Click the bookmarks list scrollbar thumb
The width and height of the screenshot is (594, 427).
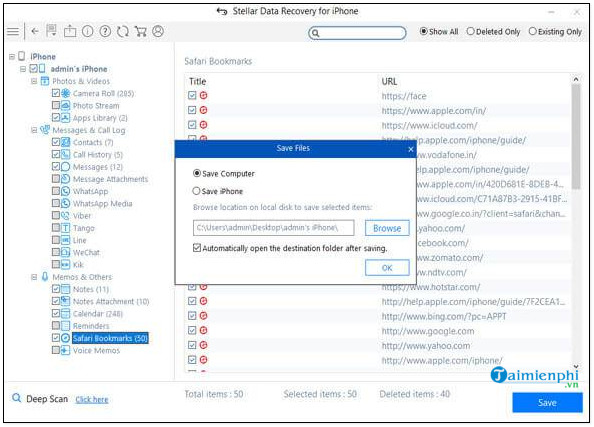[576, 136]
